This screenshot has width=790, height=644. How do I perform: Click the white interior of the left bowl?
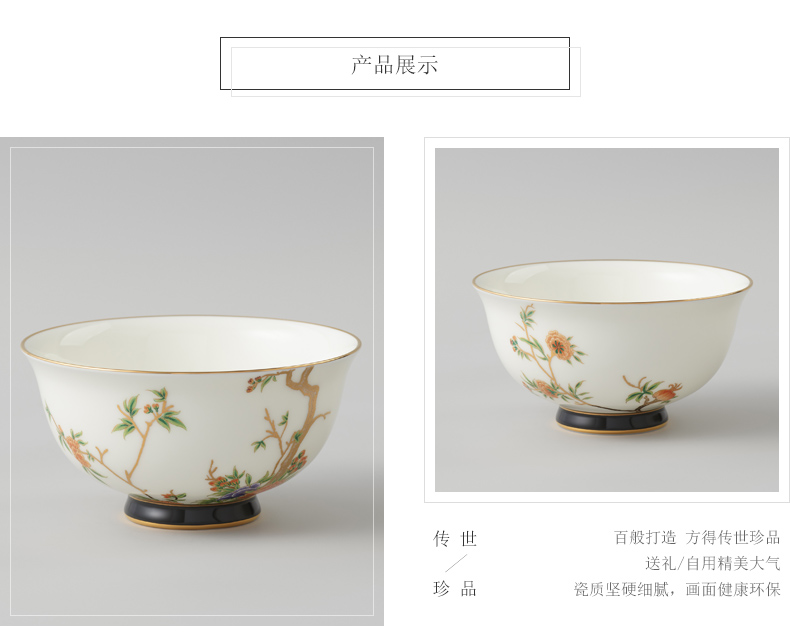pos(191,343)
